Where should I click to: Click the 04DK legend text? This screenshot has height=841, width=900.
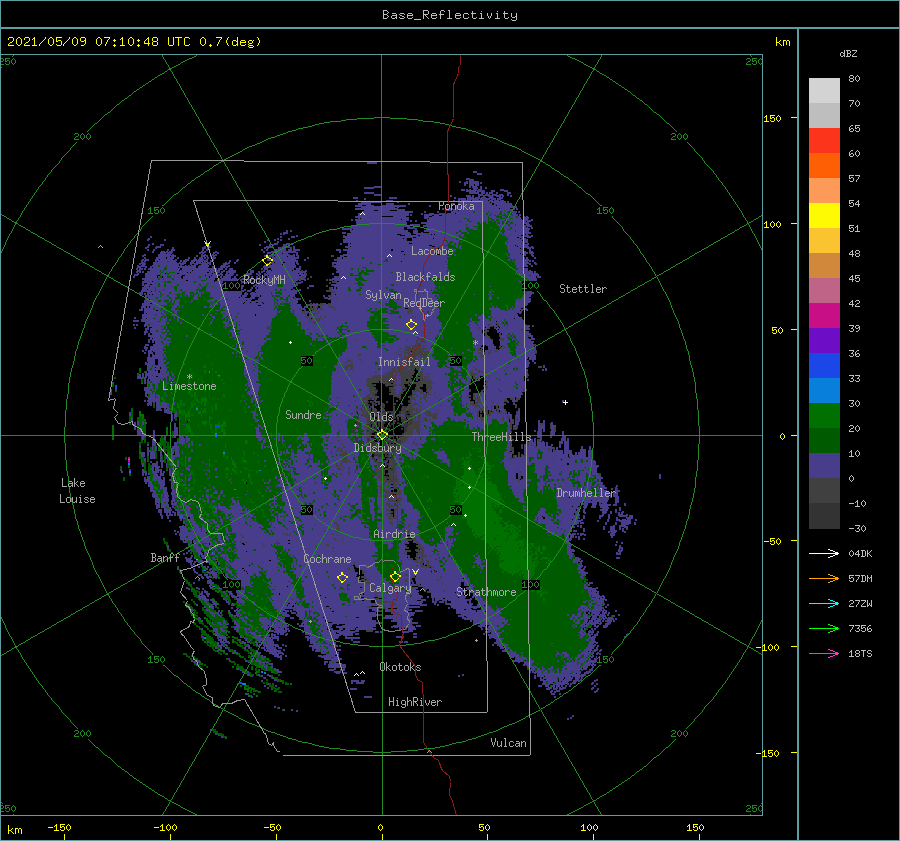pyautogui.click(x=860, y=553)
